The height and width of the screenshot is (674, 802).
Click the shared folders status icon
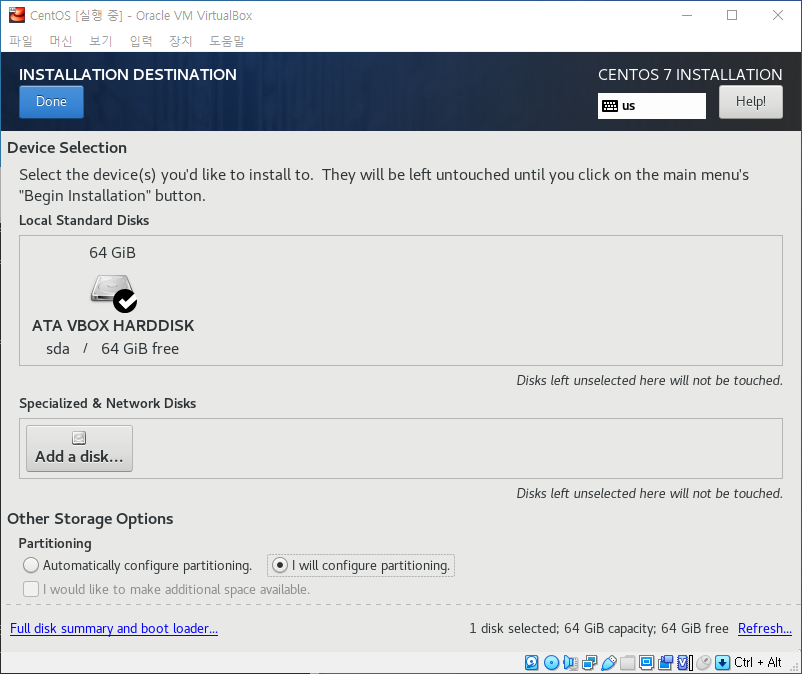click(628, 663)
